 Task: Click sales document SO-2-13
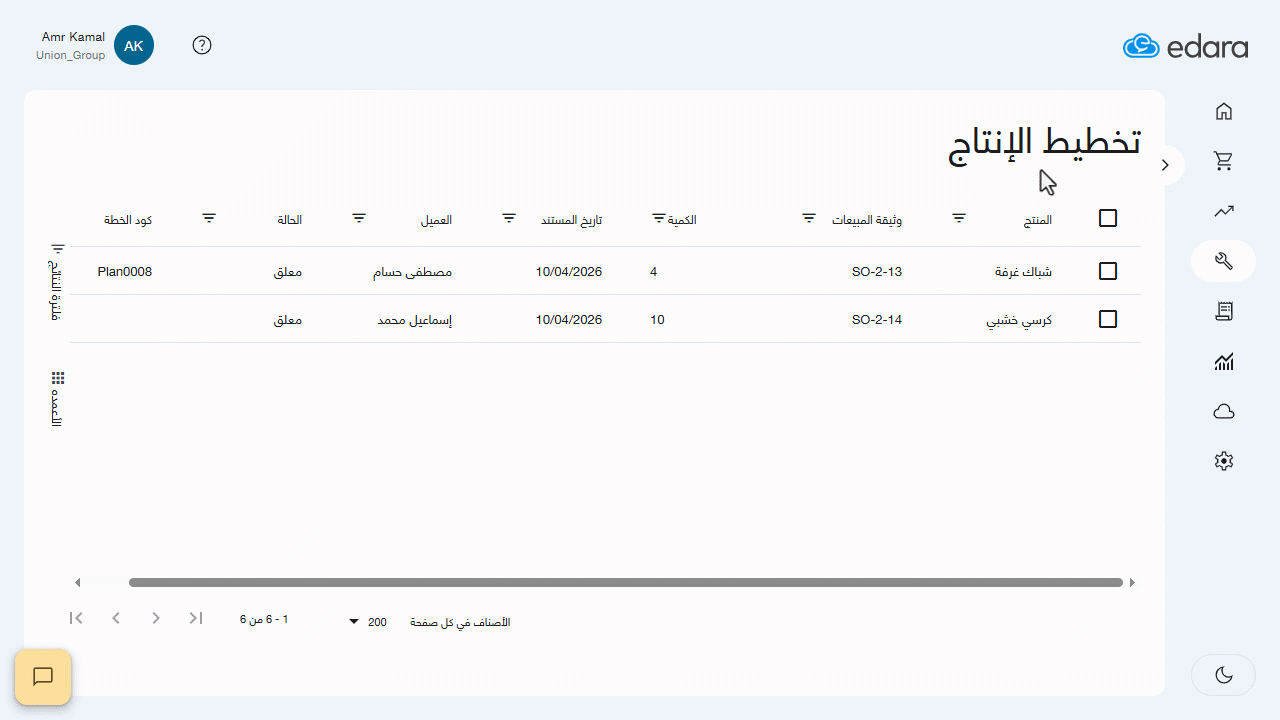tap(877, 271)
